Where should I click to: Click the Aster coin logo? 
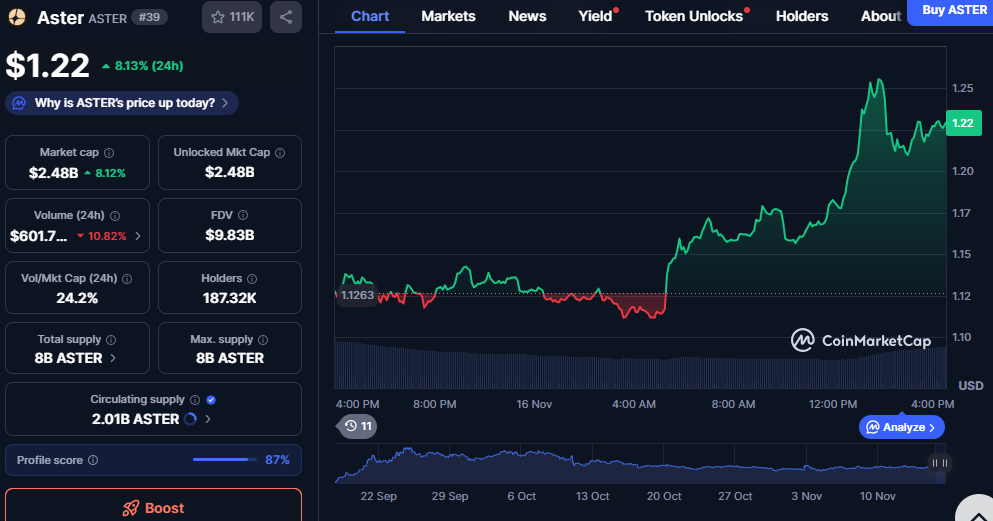pyautogui.click(x=17, y=17)
